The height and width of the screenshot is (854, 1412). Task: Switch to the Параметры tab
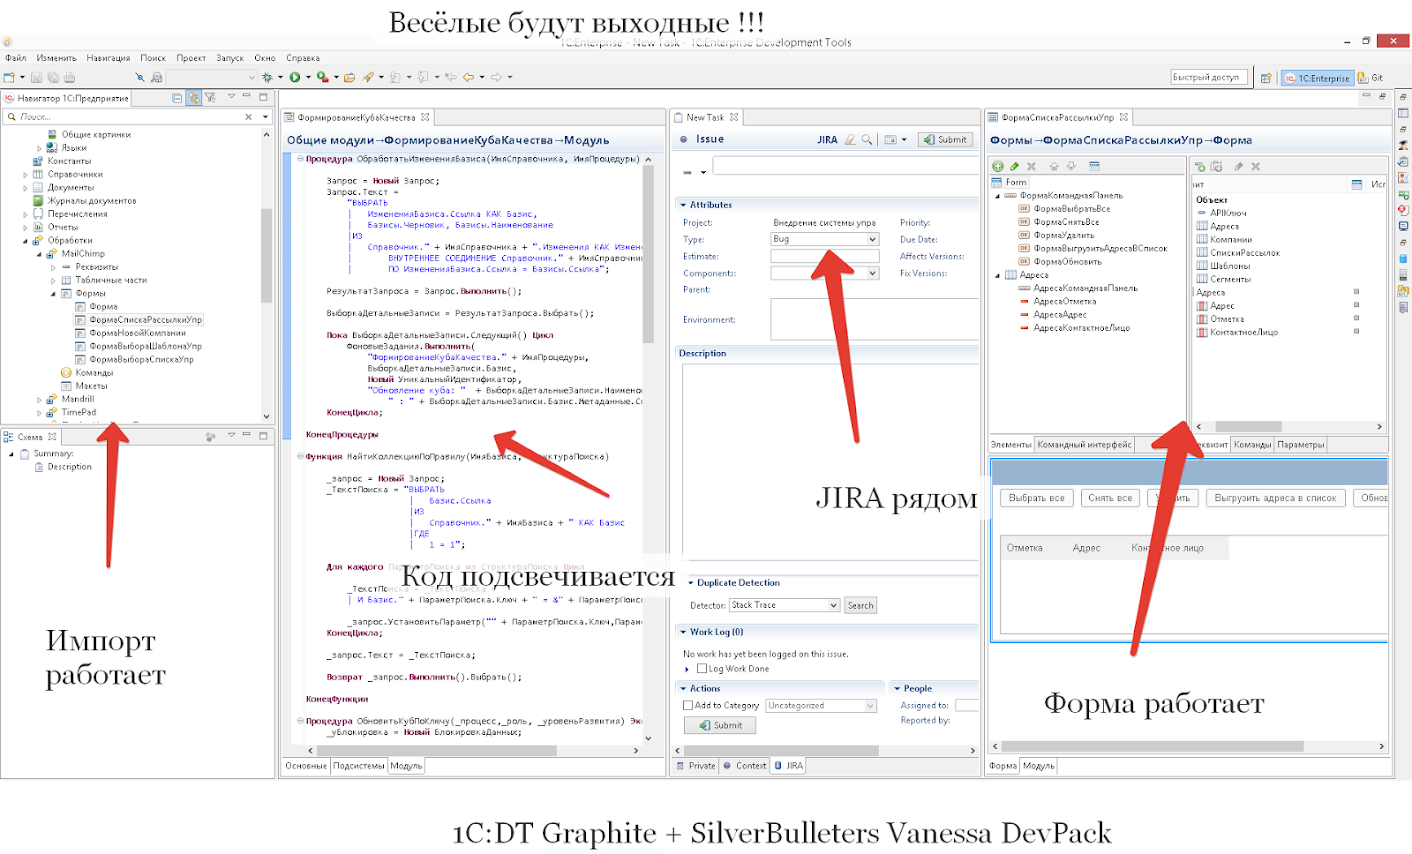tap(1301, 444)
